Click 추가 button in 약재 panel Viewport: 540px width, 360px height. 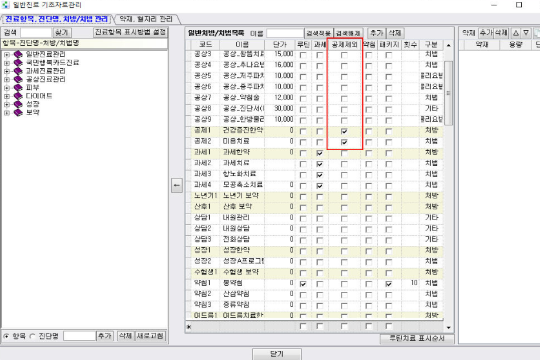tap(486, 33)
